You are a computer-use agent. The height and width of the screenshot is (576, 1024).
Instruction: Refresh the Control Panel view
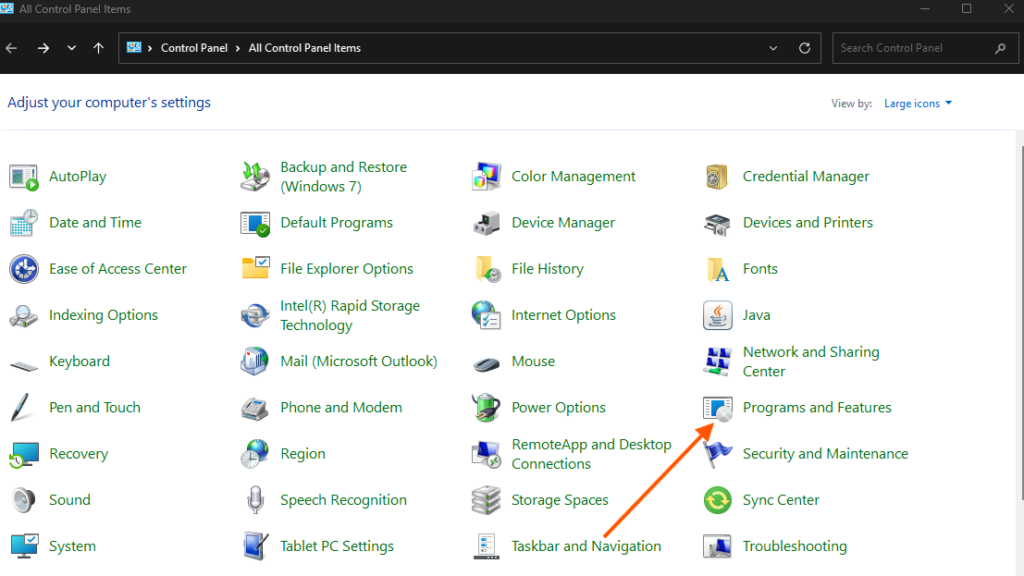tap(805, 48)
